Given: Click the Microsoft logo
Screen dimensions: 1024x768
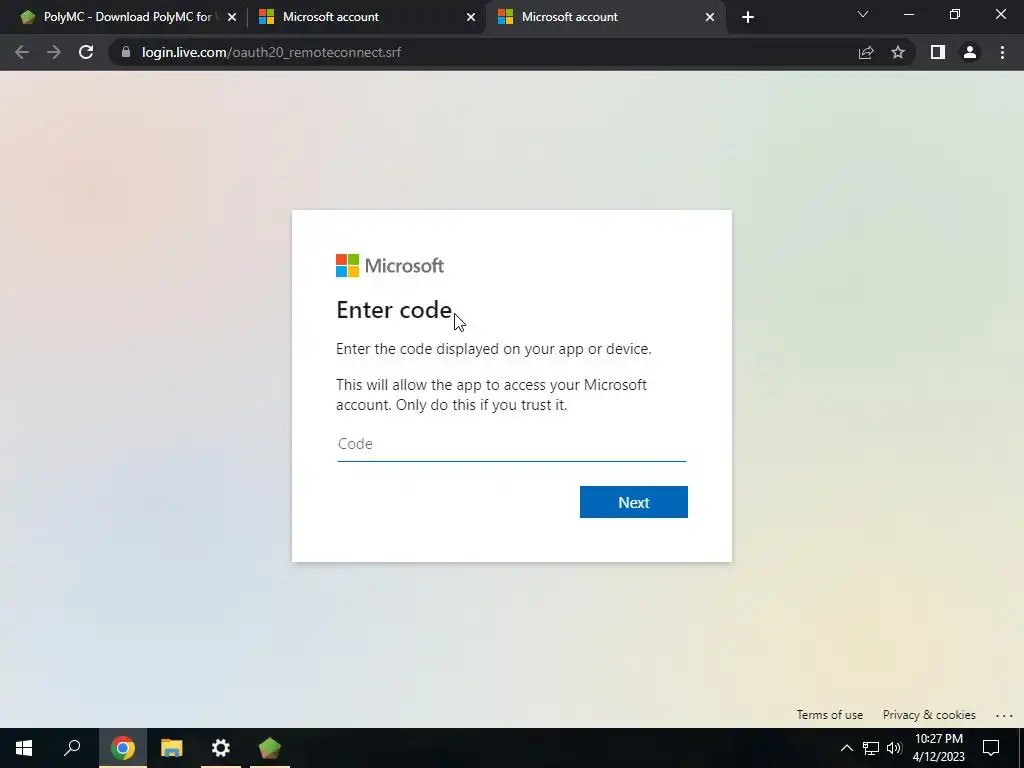Looking at the screenshot, I should 390,266.
